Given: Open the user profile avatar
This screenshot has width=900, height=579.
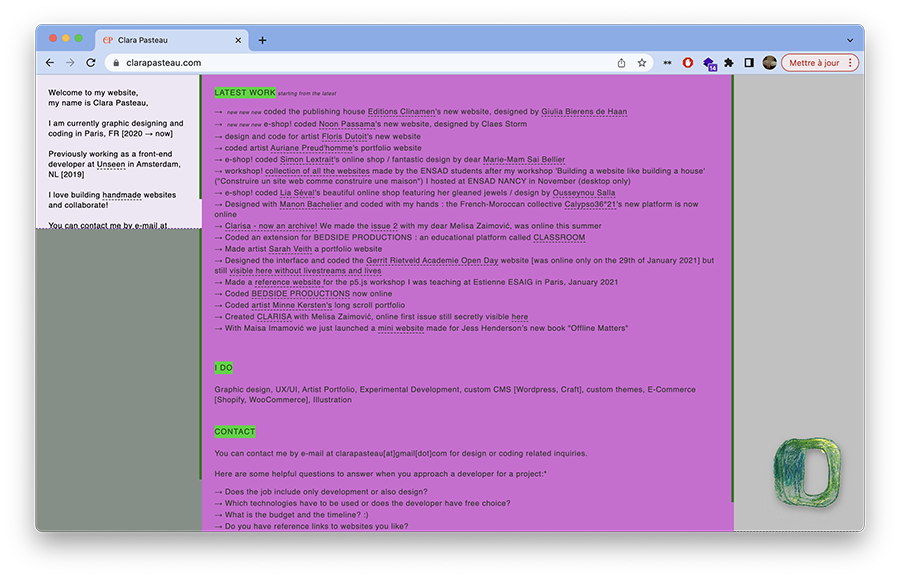Looking at the screenshot, I should (x=770, y=63).
